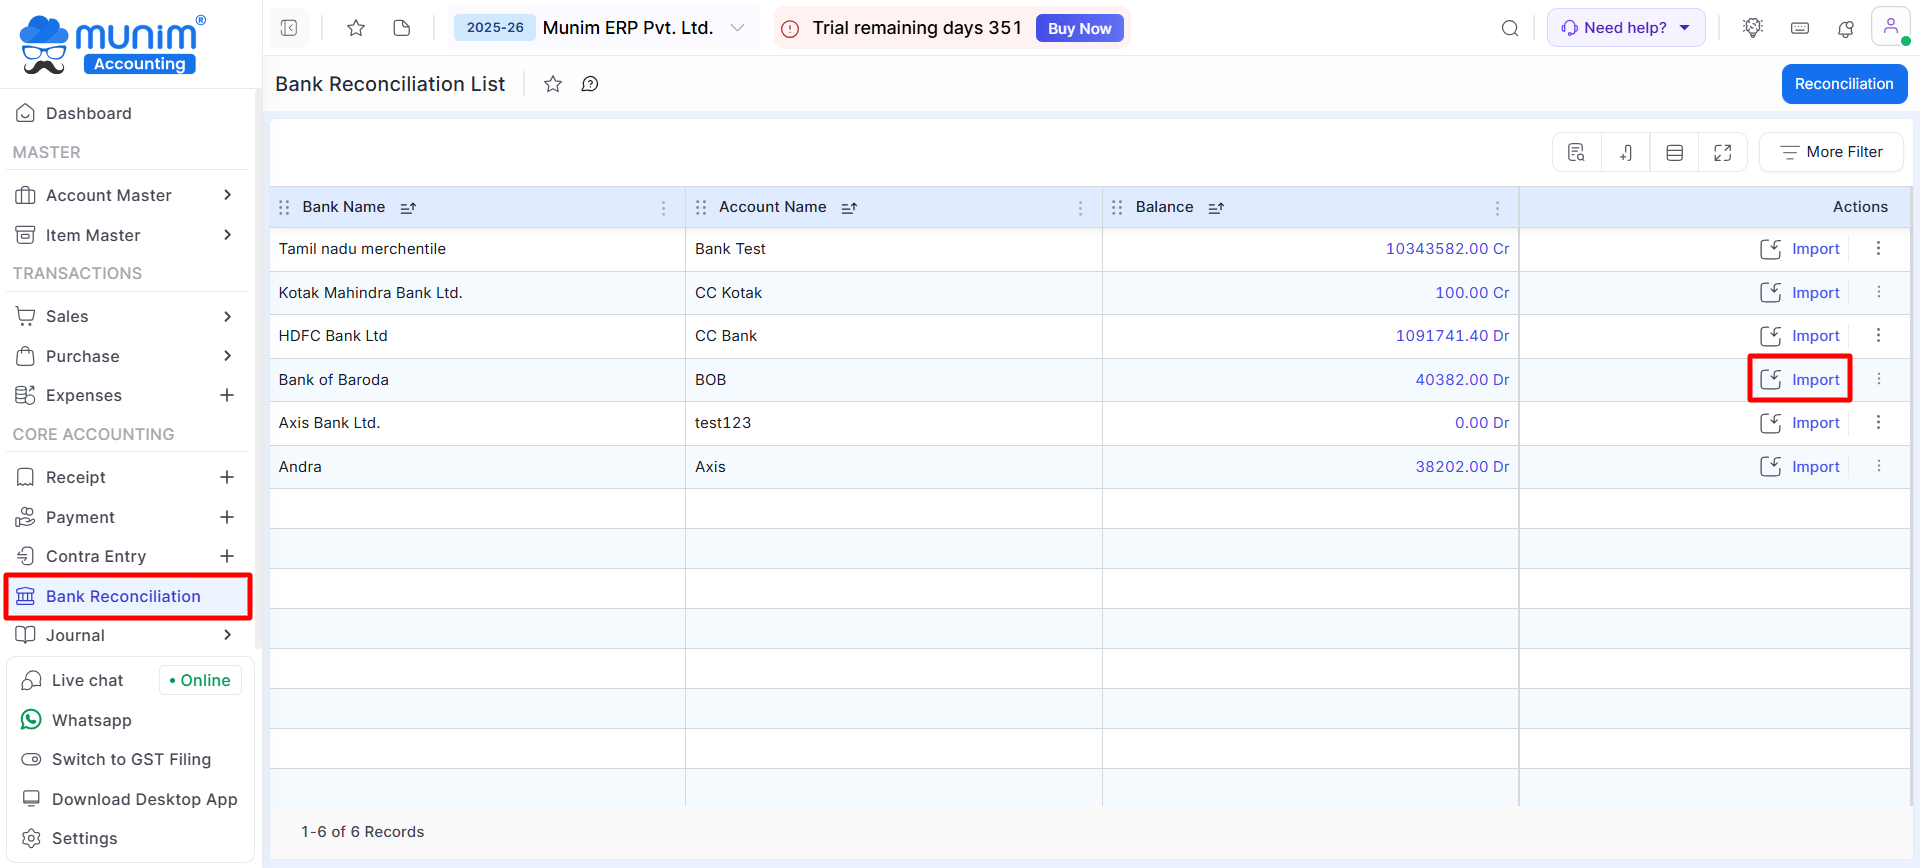Open Balance column options menu
Image resolution: width=1920 pixels, height=868 pixels.
[1497, 208]
